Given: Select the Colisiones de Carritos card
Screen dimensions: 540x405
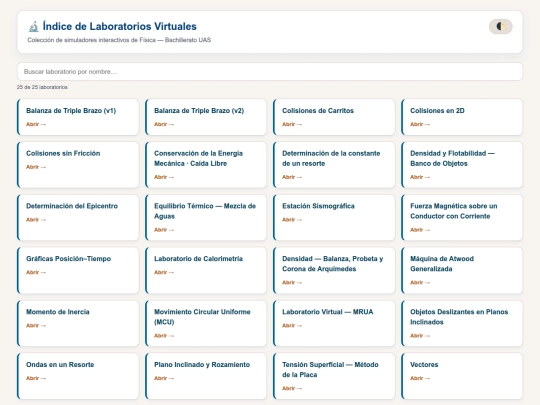Looking at the screenshot, I should click(334, 117).
